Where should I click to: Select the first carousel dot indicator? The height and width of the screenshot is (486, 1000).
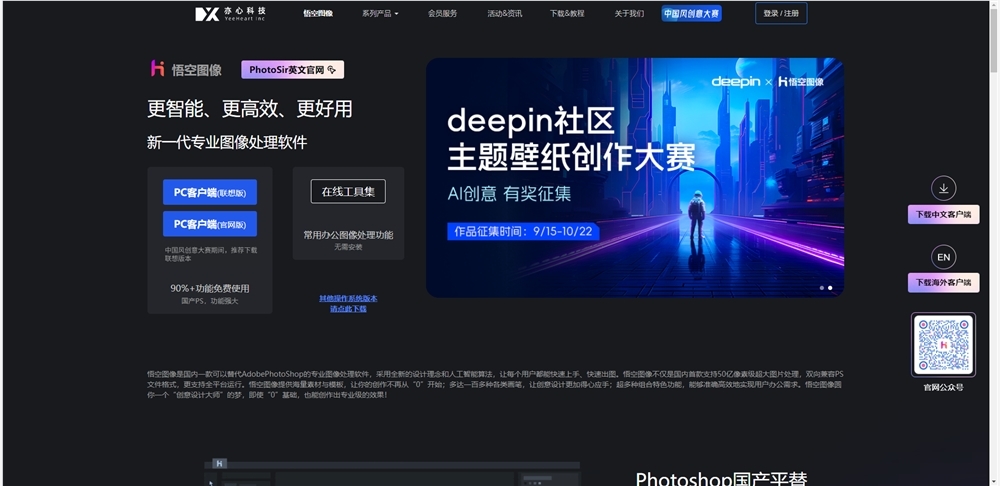[x=821, y=288]
